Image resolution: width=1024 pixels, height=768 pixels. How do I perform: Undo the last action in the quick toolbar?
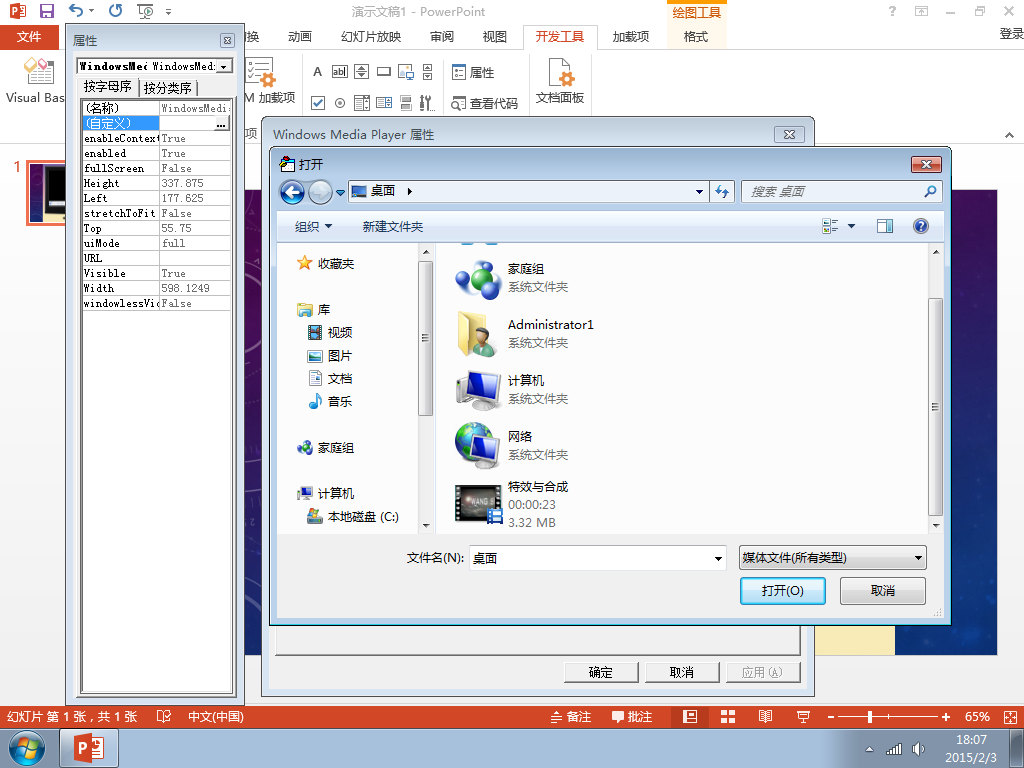(76, 11)
